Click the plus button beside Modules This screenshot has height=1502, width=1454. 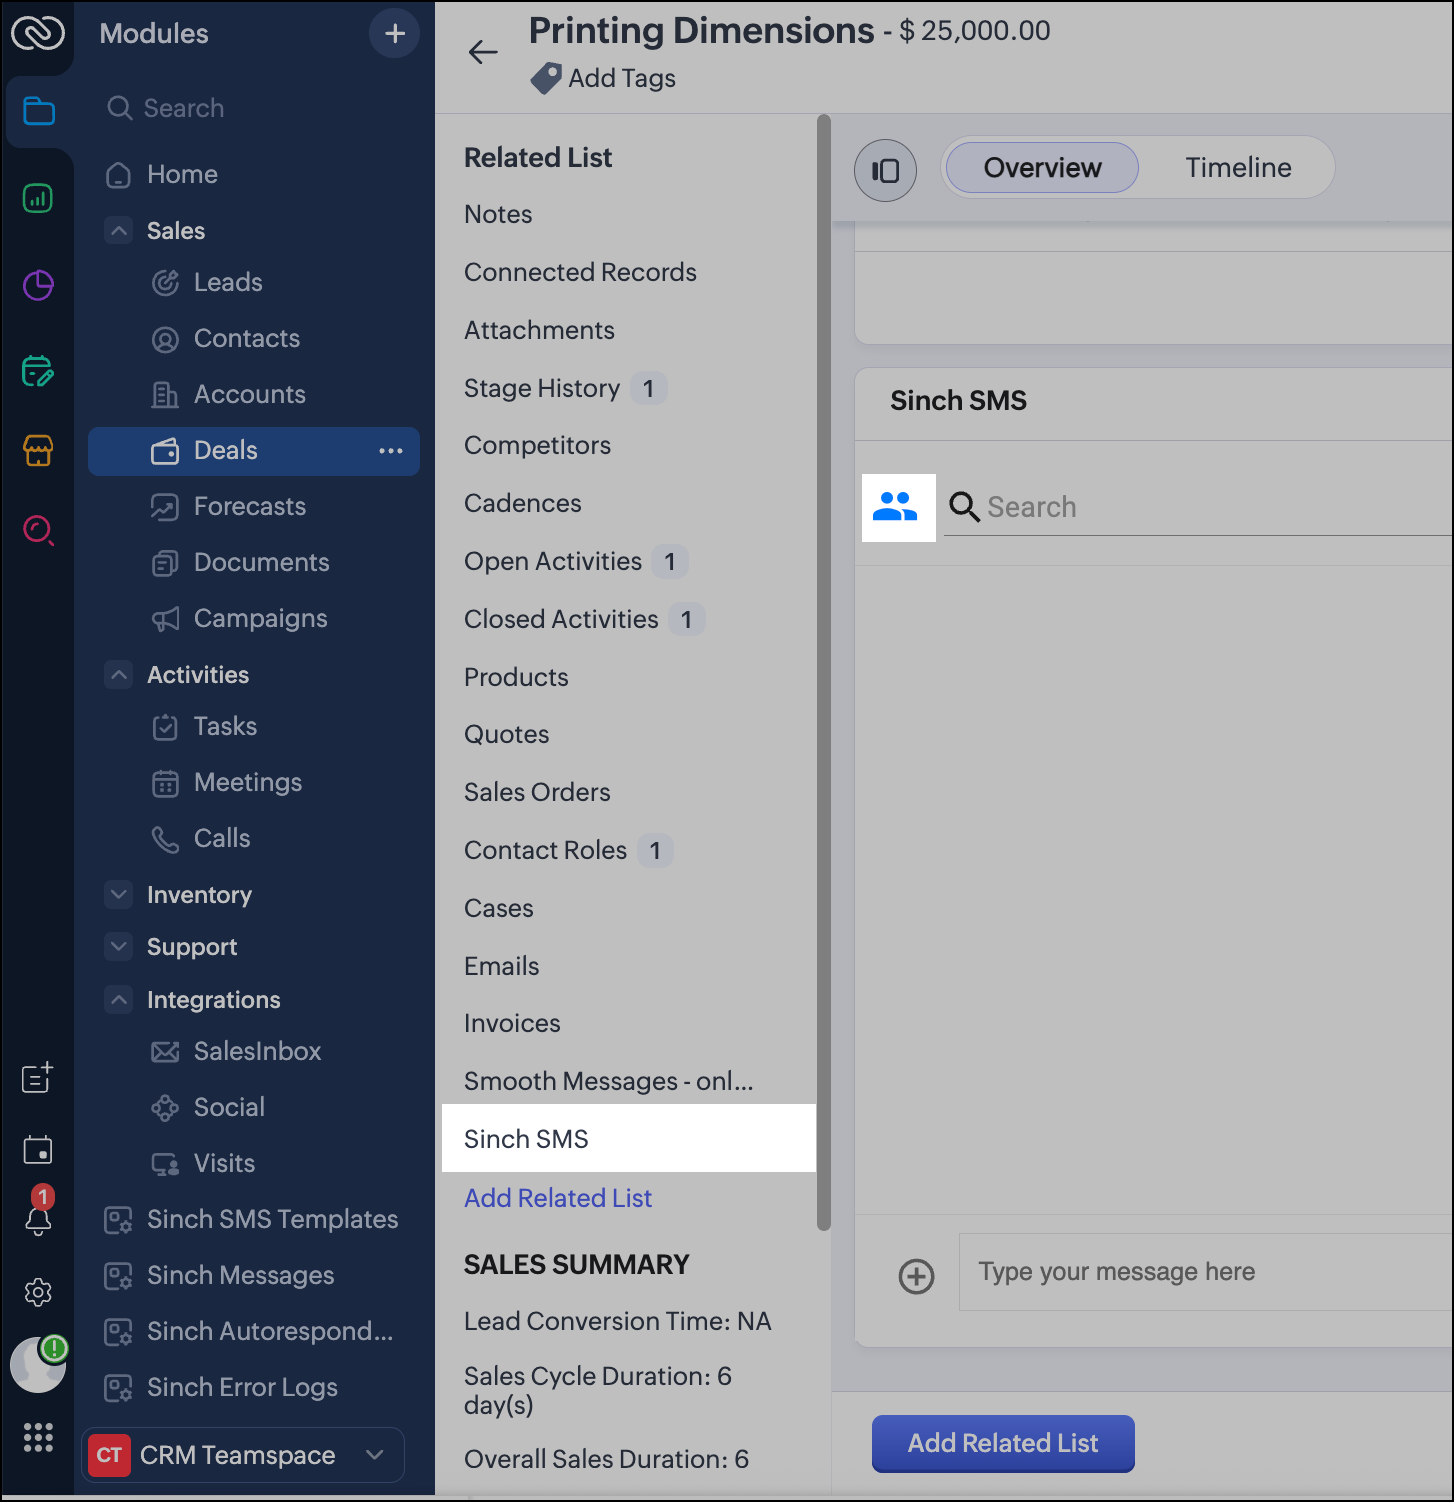pyautogui.click(x=395, y=33)
